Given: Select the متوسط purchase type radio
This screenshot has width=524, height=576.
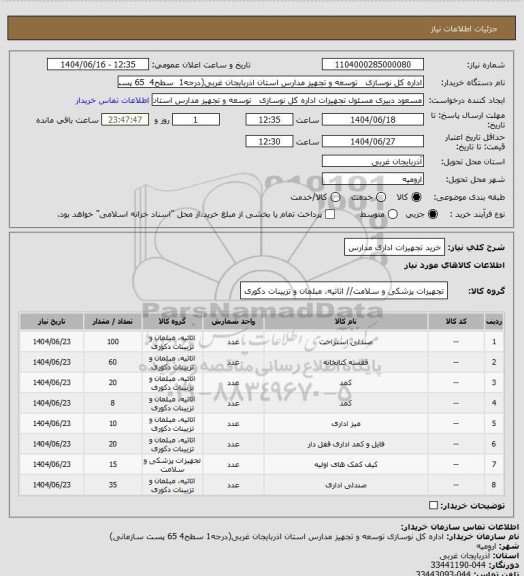Looking at the screenshot, I should pyautogui.click(x=392, y=214).
